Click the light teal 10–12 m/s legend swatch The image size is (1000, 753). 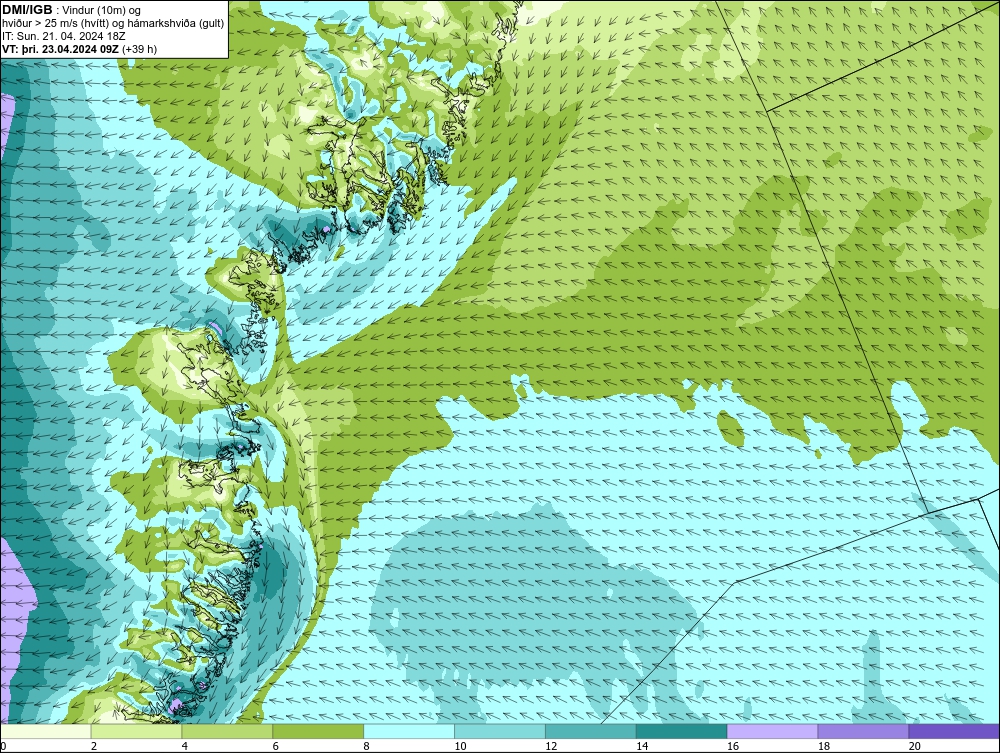tap(500, 731)
